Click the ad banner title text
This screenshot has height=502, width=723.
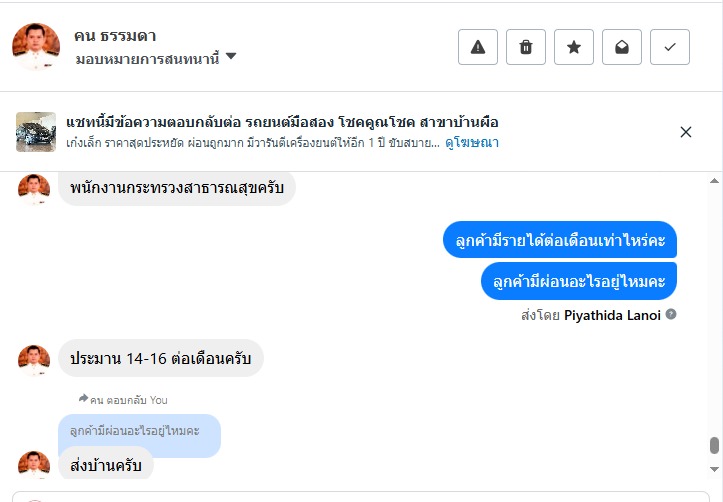pyautogui.click(x=282, y=122)
